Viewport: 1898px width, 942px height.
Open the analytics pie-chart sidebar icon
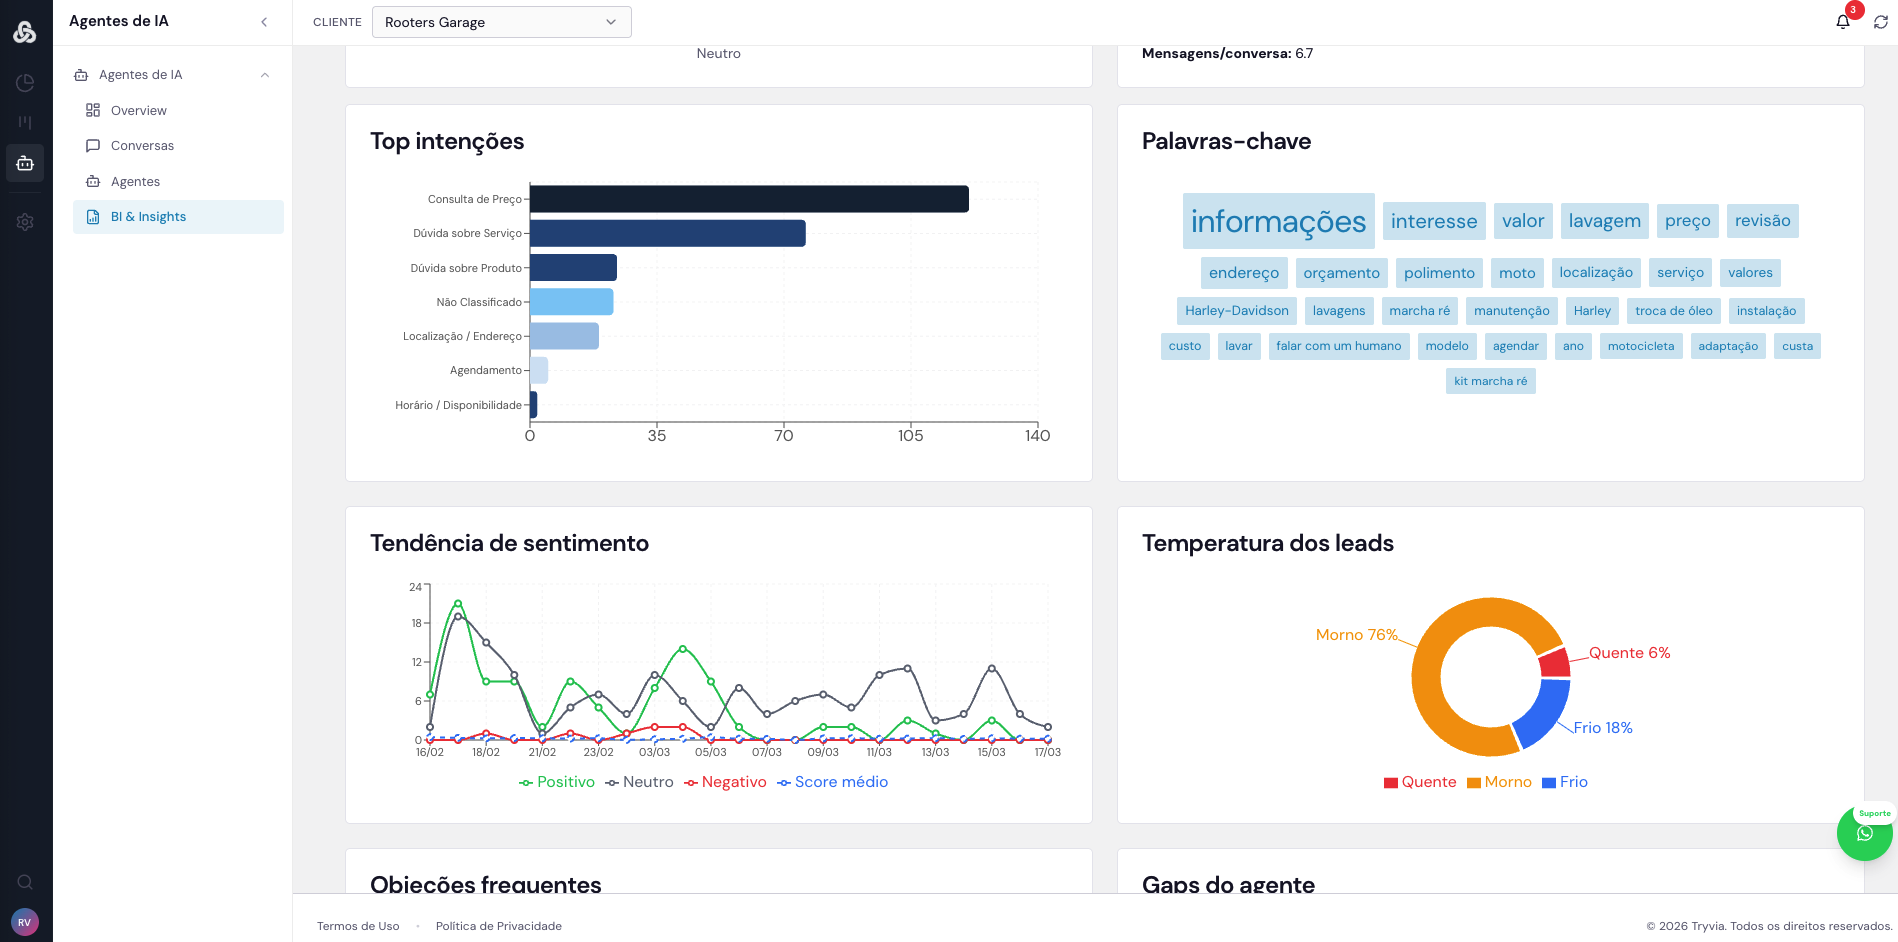coord(25,83)
